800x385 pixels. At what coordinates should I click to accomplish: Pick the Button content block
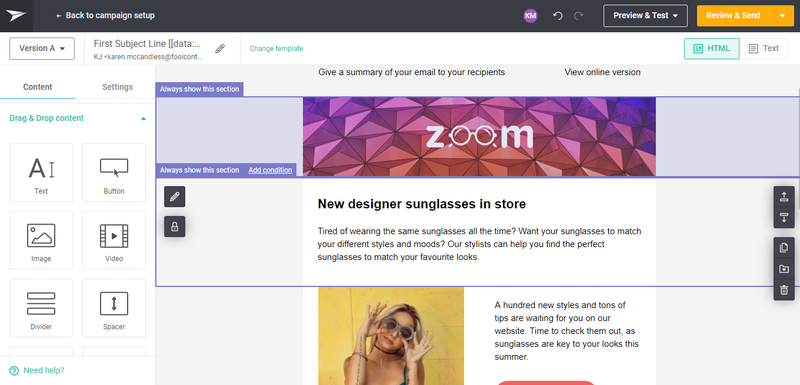coord(114,172)
